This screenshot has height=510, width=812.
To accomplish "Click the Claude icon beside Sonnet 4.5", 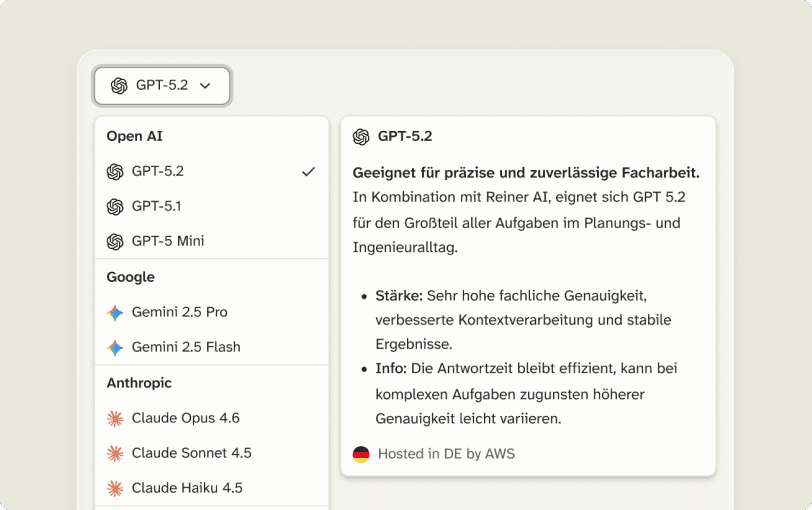I will click(x=115, y=453).
